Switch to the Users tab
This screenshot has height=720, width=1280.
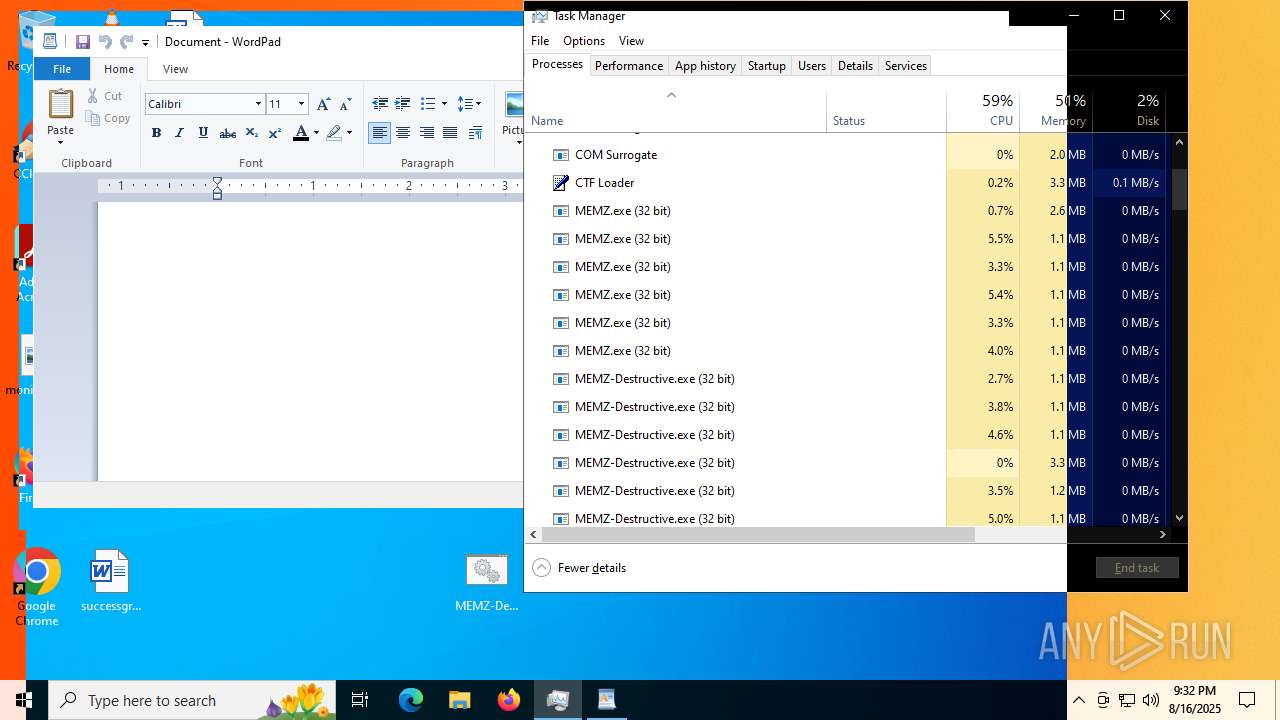click(x=812, y=66)
